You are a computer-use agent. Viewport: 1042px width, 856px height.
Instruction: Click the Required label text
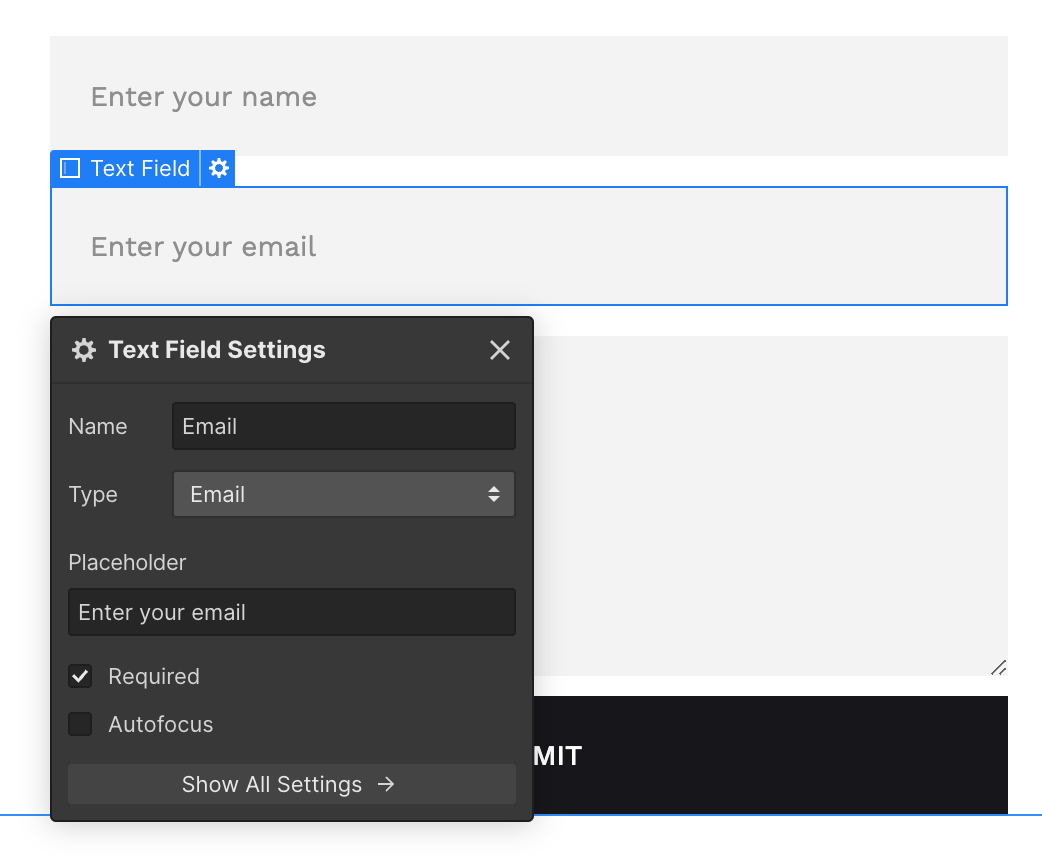154,676
